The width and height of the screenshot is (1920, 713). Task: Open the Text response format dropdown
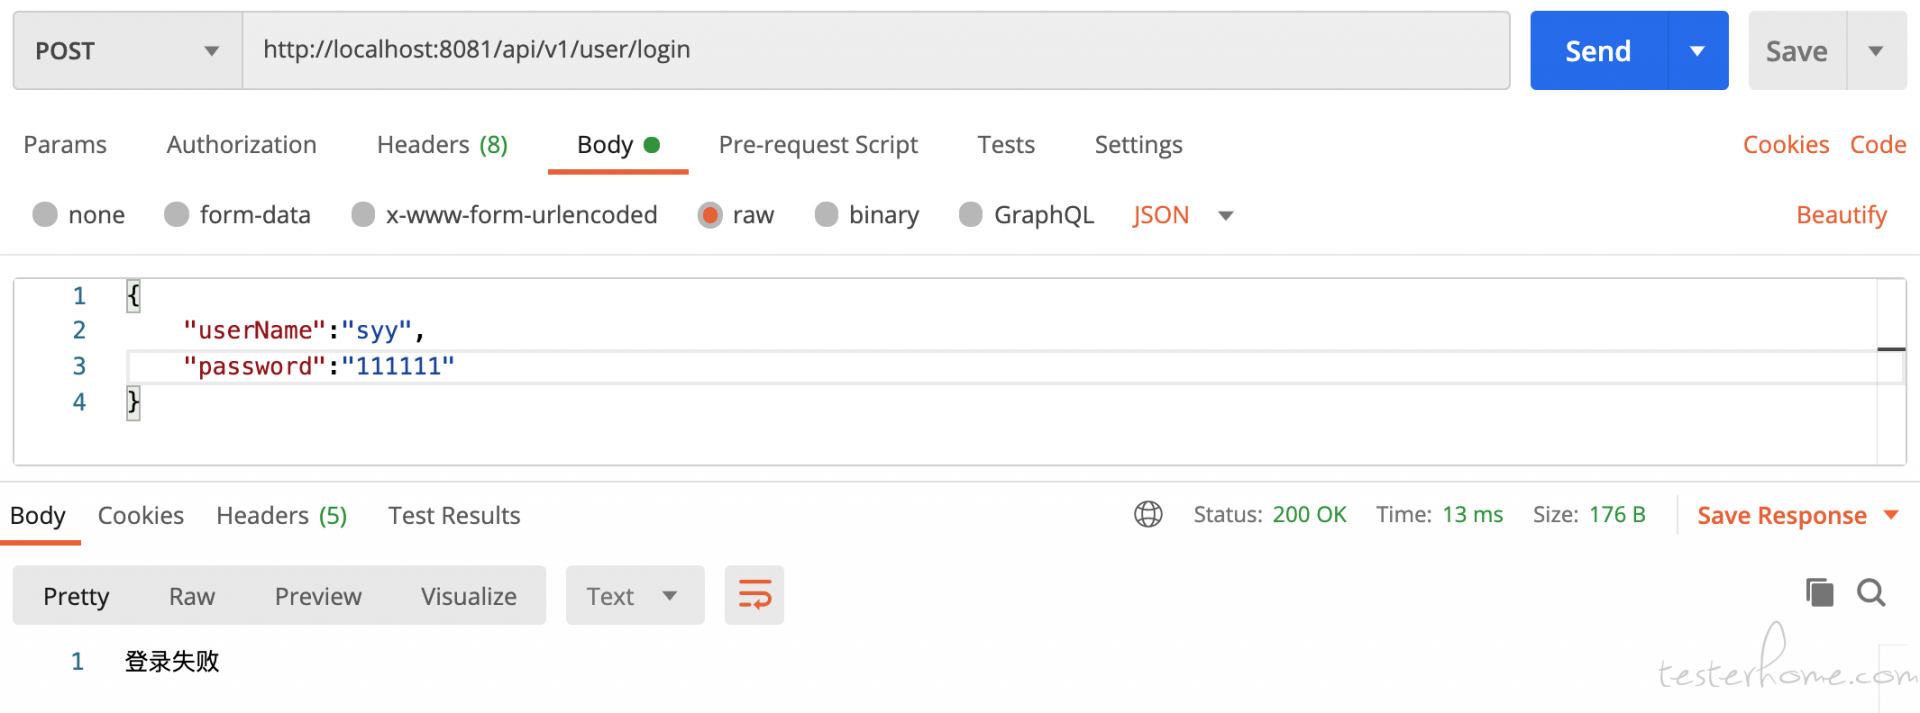coord(635,595)
